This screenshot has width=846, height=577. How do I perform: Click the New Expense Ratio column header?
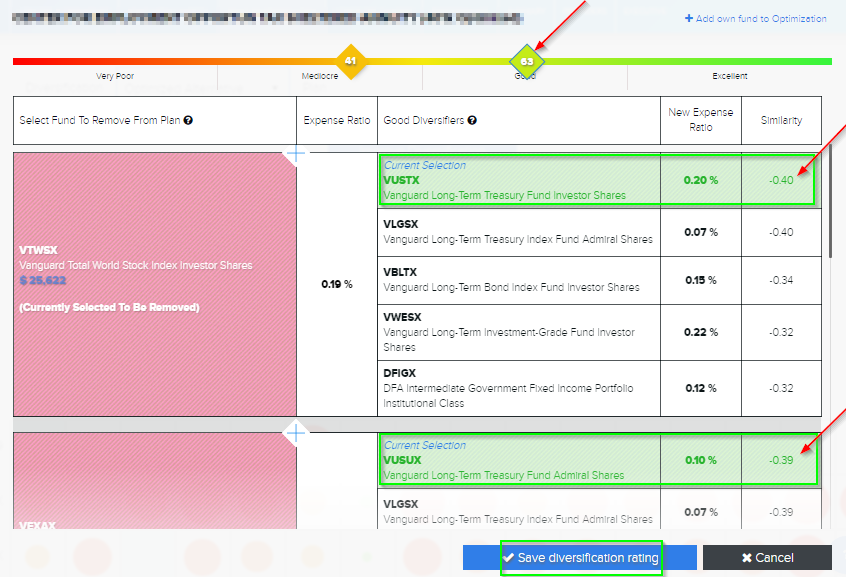tap(700, 120)
